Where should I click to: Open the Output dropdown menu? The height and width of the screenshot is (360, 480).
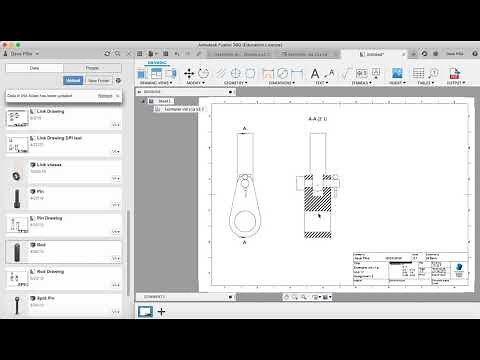tap(456, 83)
